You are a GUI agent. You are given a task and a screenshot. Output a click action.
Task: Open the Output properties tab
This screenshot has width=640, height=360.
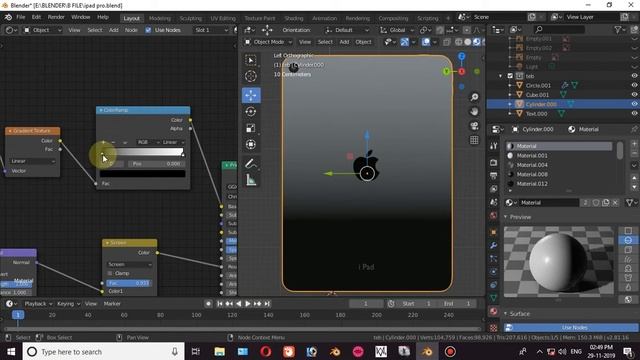(493, 176)
